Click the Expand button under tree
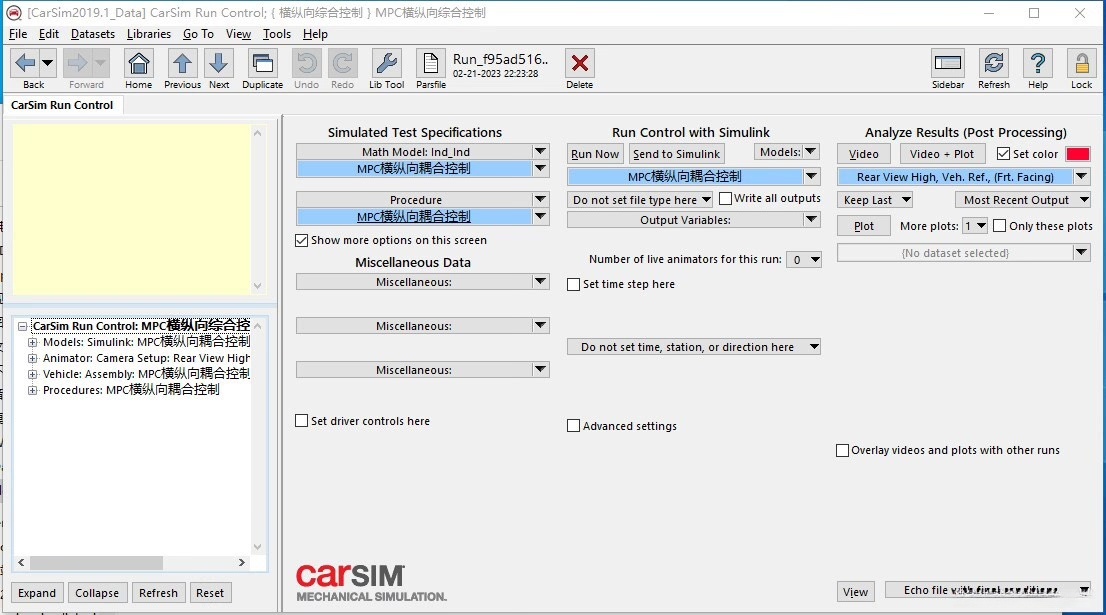 click(37, 593)
